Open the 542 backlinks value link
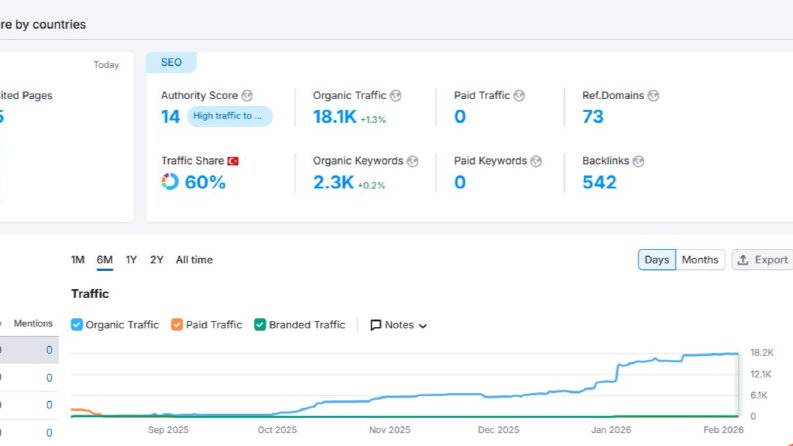Screen dimensions: 793x446 599,182
